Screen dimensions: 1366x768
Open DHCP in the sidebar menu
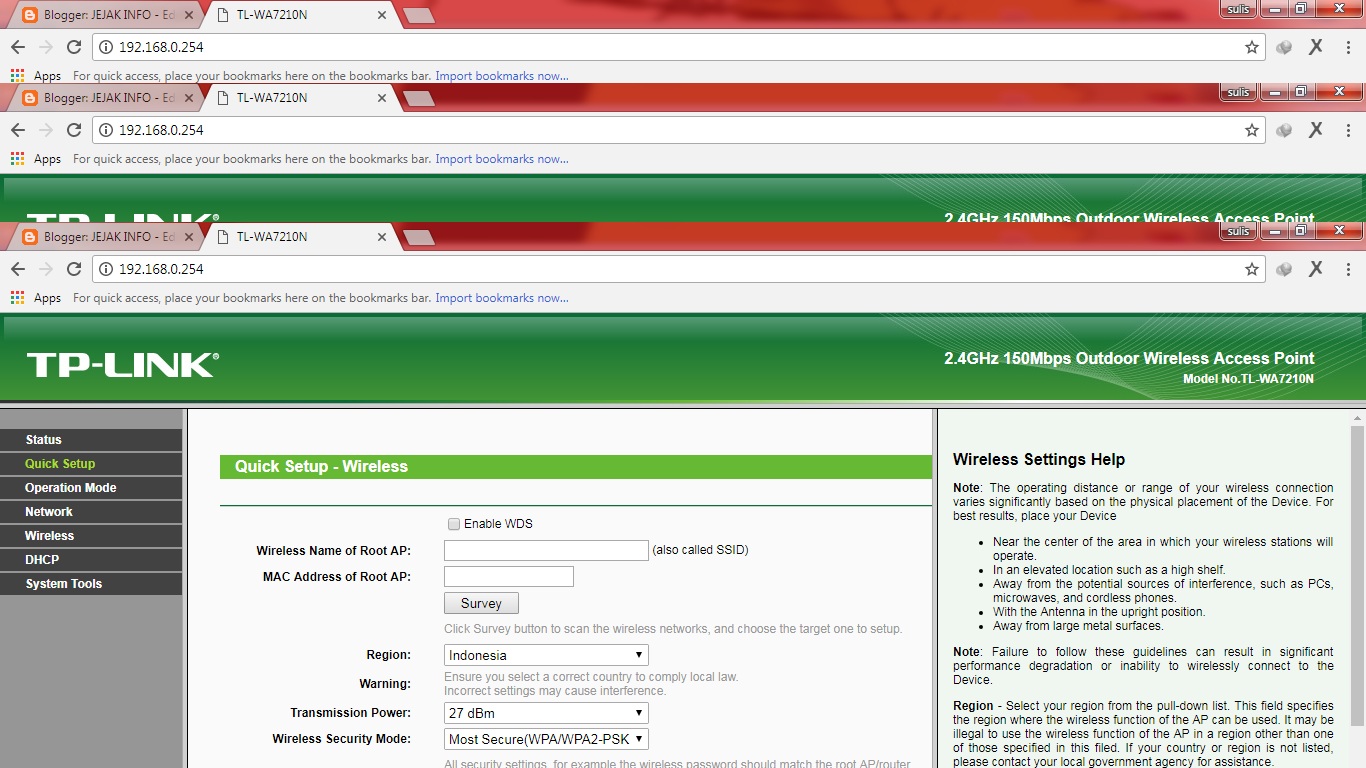91,560
